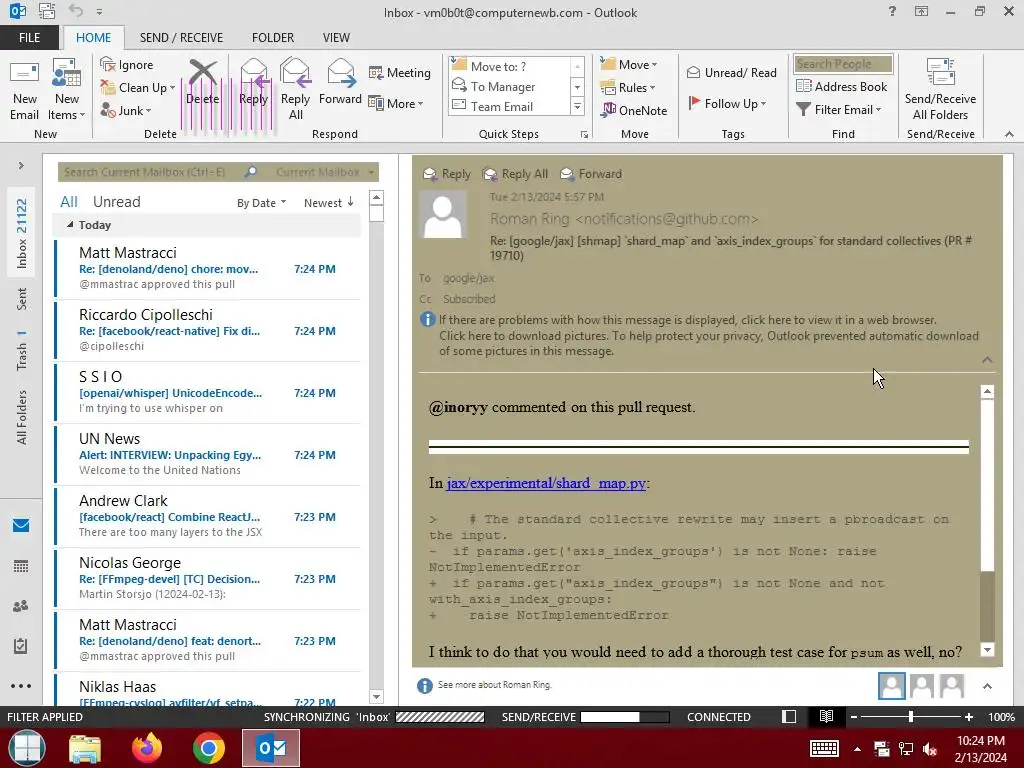
Task: Open jax/experimental/shard_map.py link
Action: [x=547, y=483]
